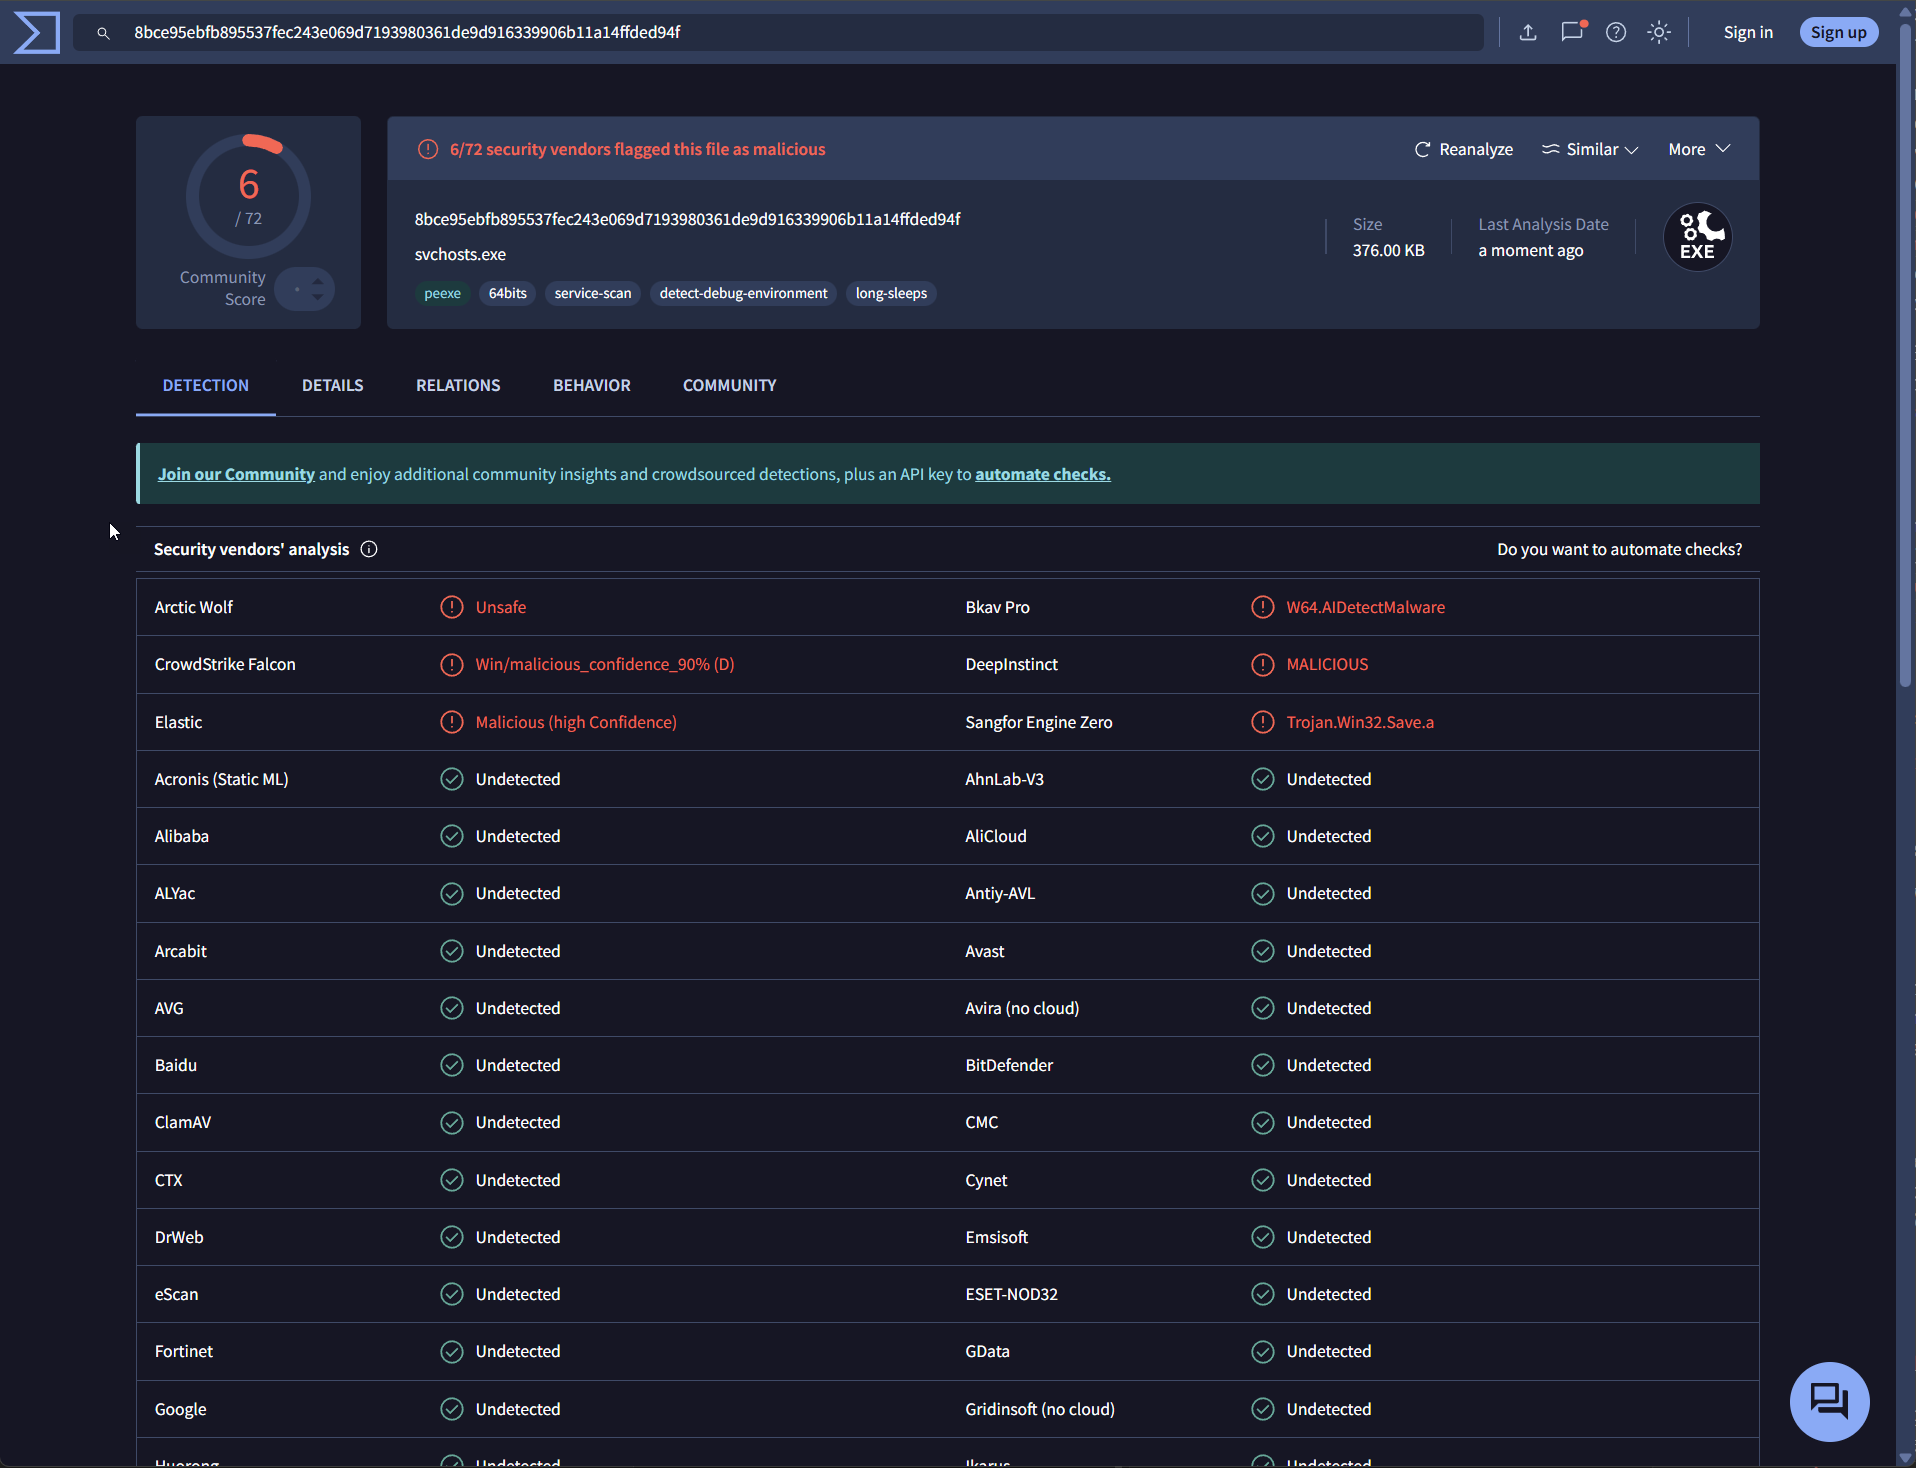Click the checkmark icon for ClamAV
The width and height of the screenshot is (1916, 1468).
pyautogui.click(x=452, y=1122)
